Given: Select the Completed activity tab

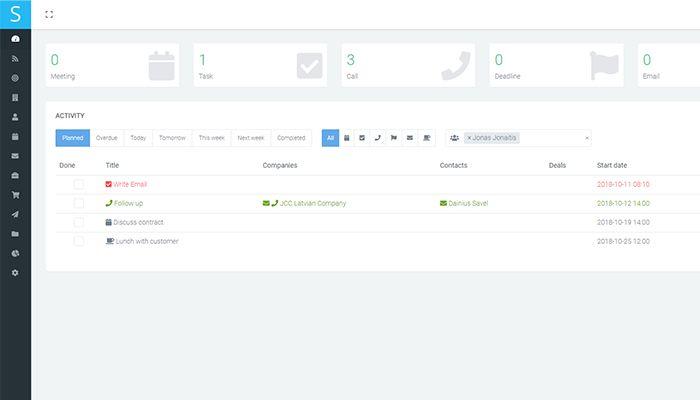Looking at the screenshot, I should (x=291, y=138).
